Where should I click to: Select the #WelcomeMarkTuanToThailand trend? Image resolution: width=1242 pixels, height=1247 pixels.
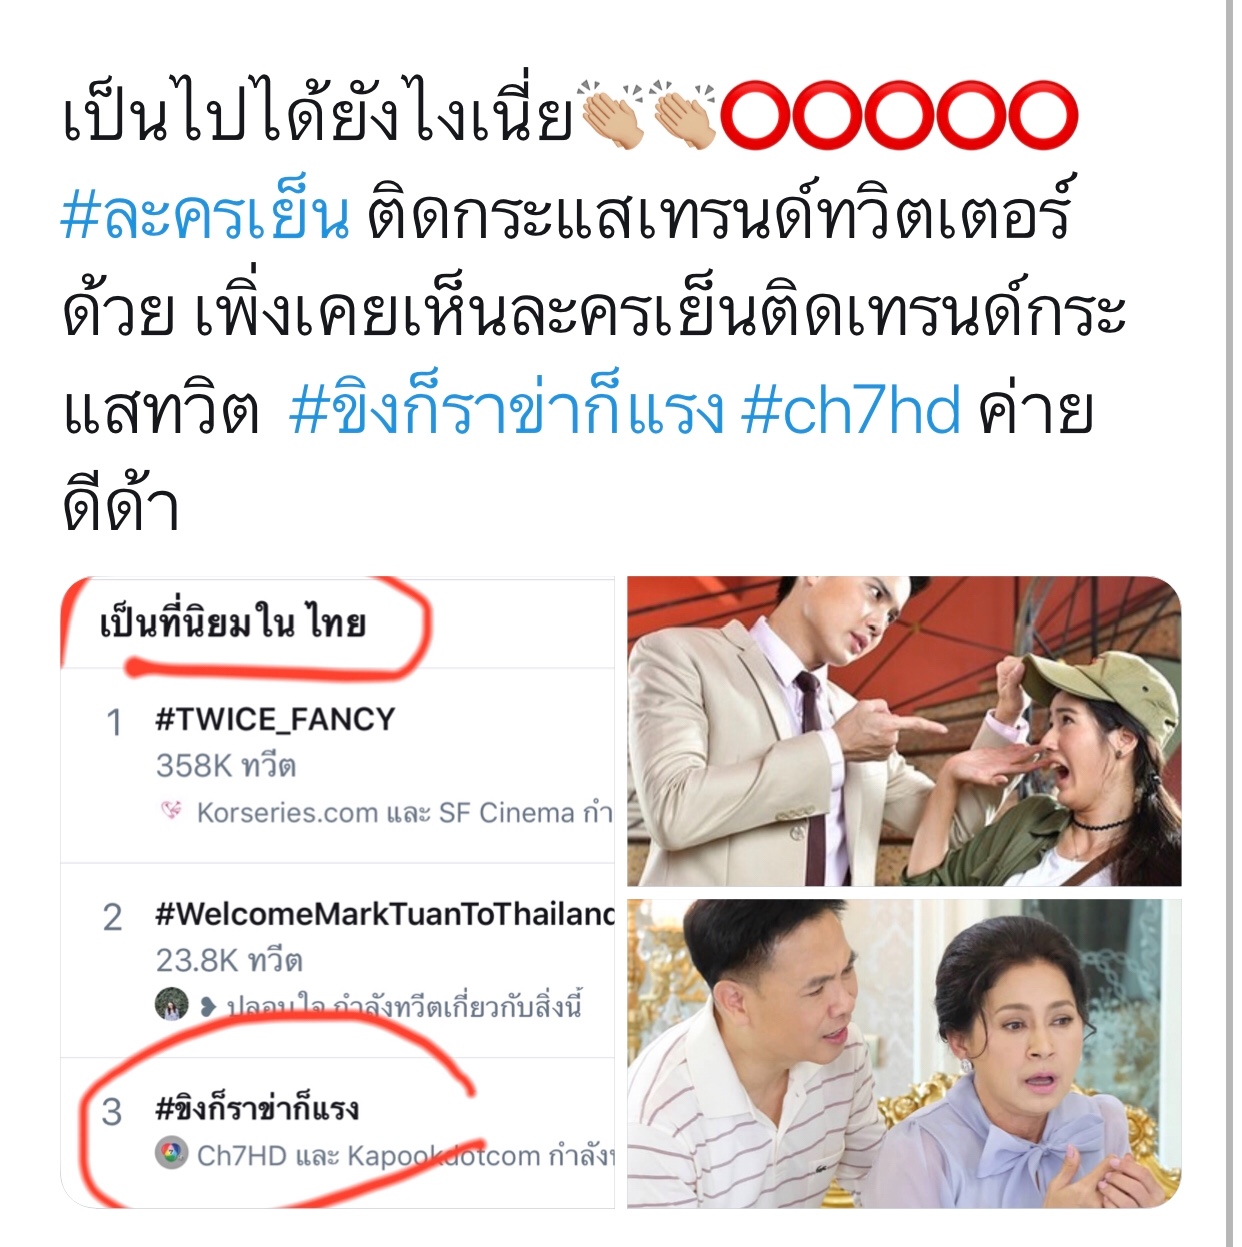[338, 960]
